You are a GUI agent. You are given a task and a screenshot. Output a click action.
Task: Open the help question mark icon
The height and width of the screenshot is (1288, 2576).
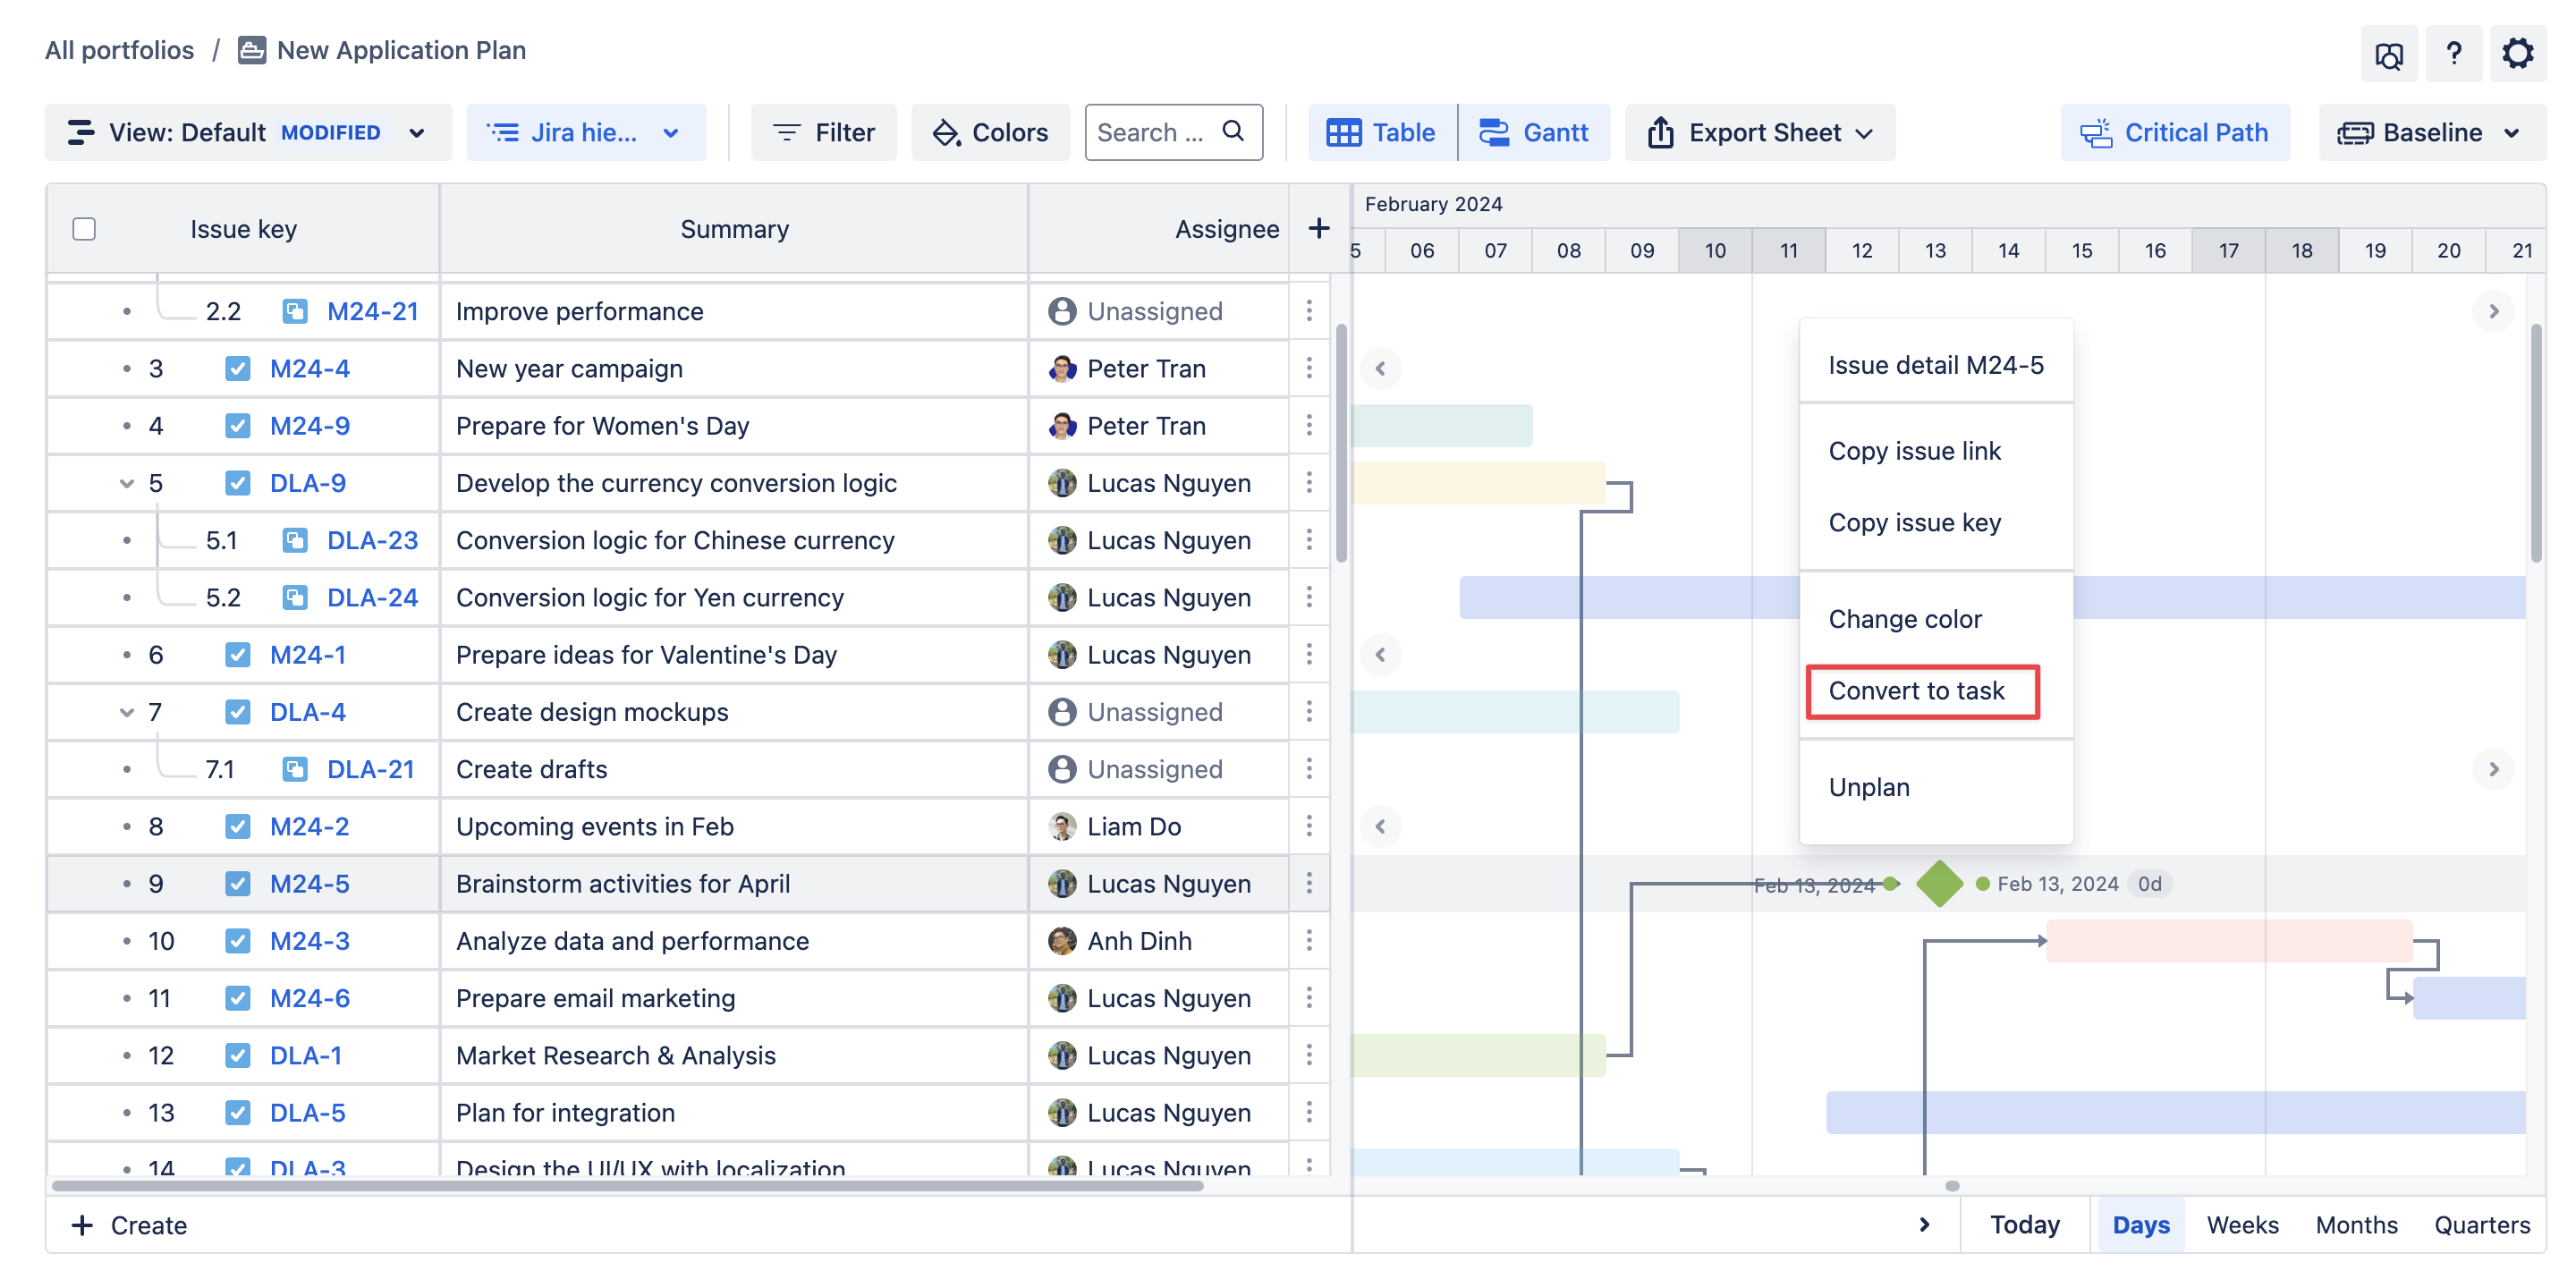click(x=2452, y=53)
